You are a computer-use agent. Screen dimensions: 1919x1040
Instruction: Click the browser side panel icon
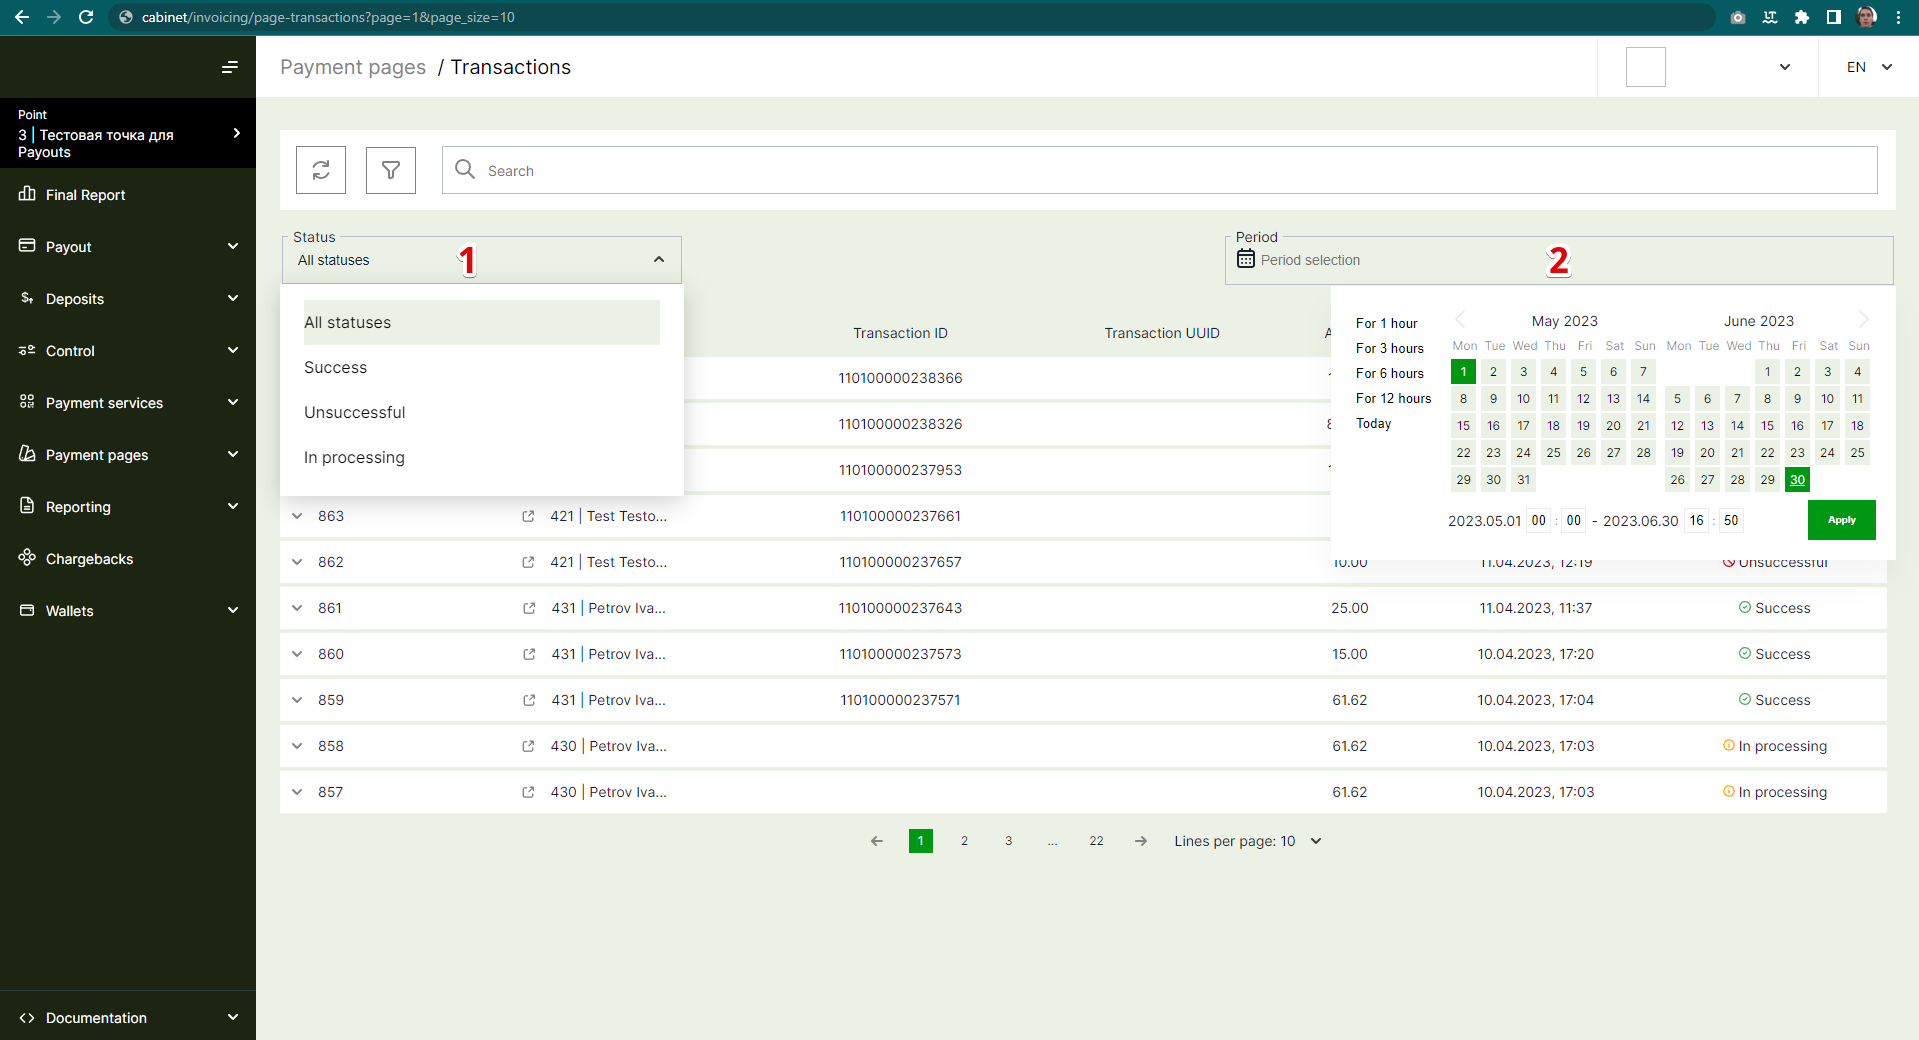(x=1834, y=17)
